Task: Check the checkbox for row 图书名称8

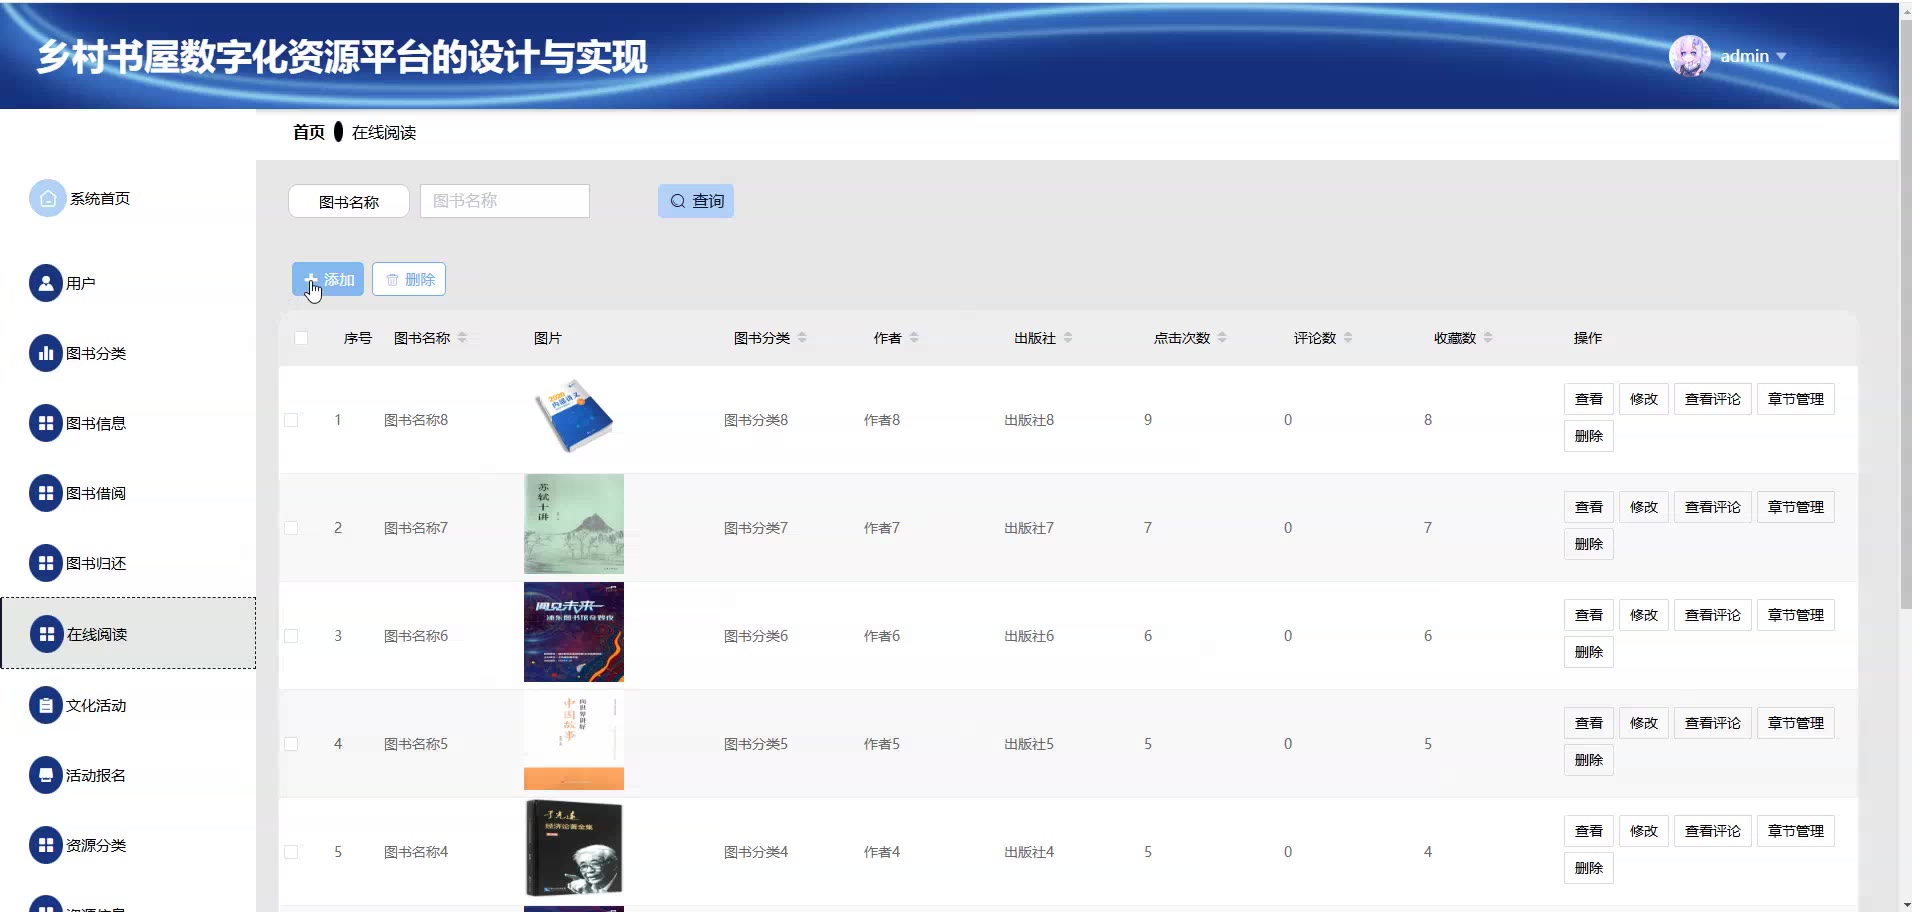Action: click(x=291, y=420)
